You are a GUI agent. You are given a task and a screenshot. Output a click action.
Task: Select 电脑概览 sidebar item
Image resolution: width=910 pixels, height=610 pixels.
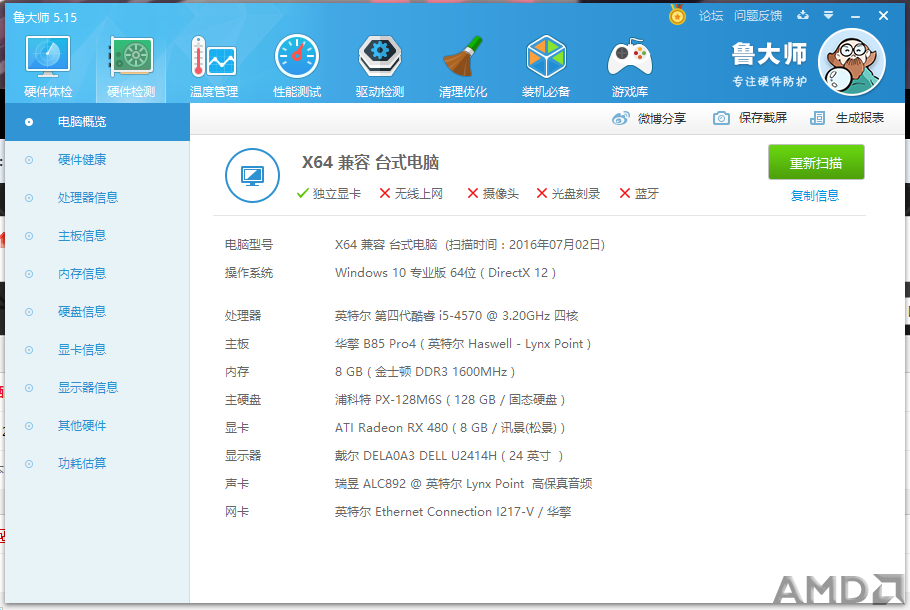[98, 122]
